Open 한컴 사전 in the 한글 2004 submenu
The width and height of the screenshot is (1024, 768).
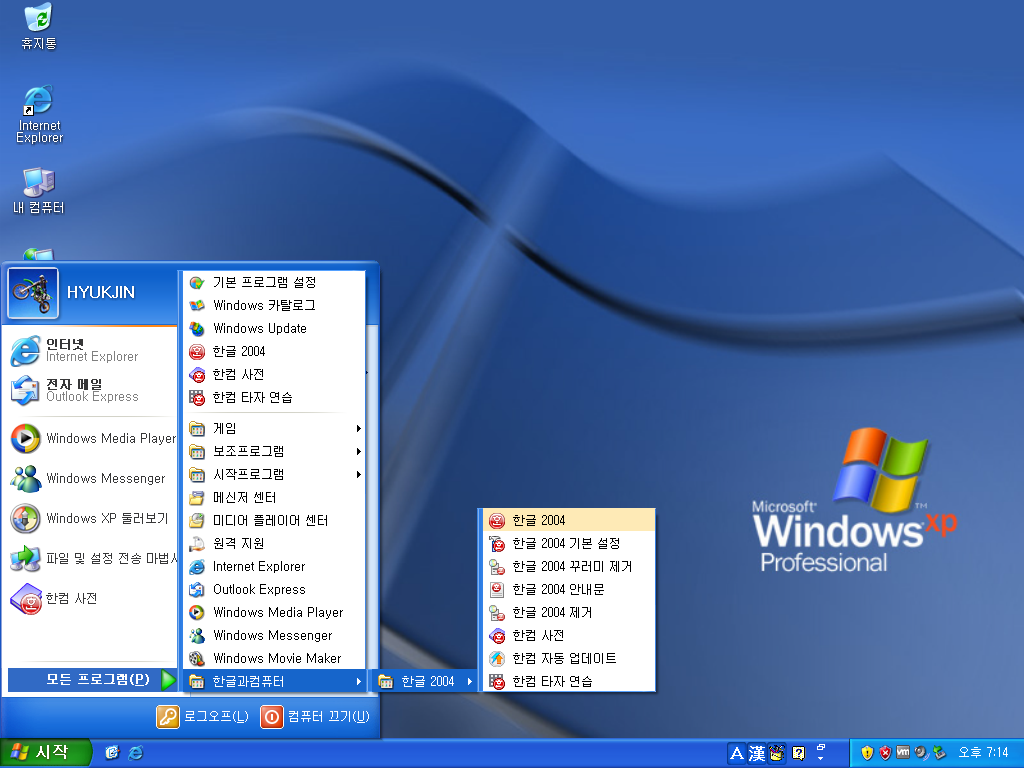click(569, 635)
